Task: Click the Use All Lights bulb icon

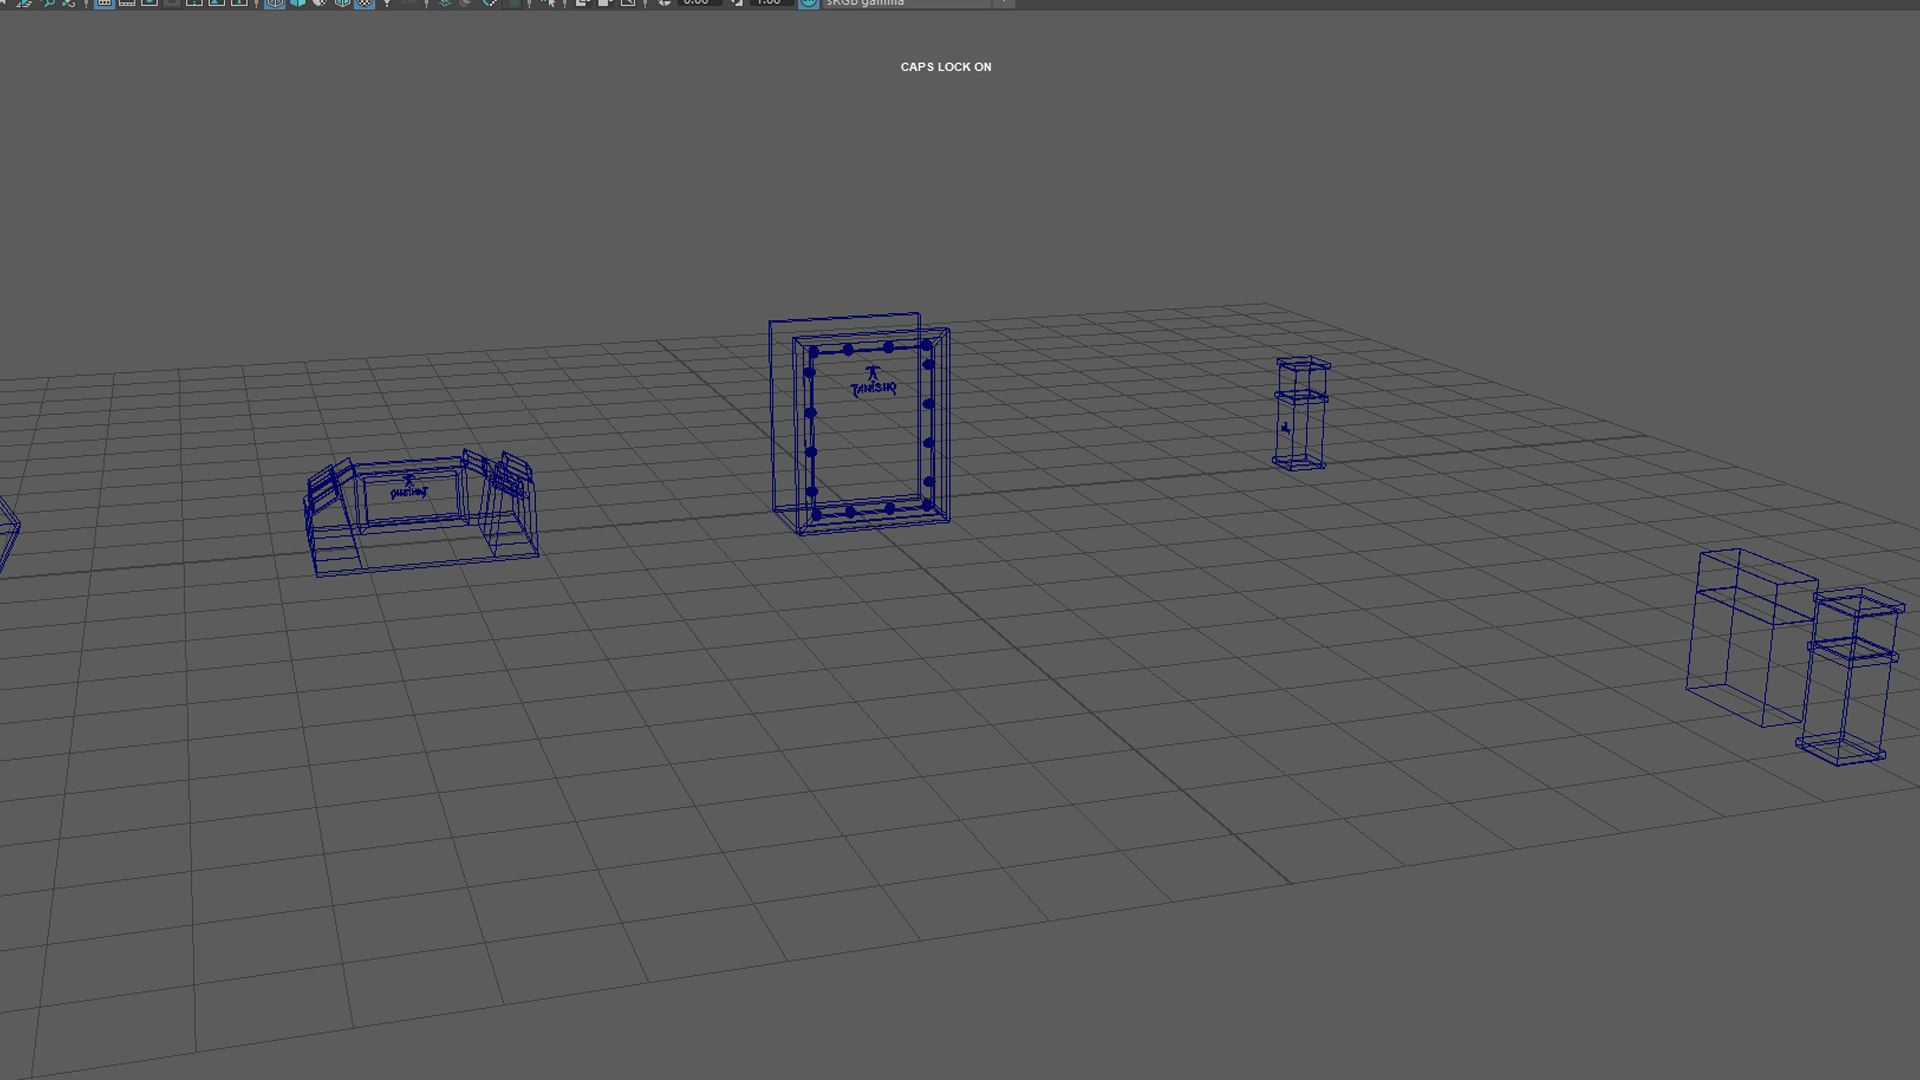Action: point(387,3)
